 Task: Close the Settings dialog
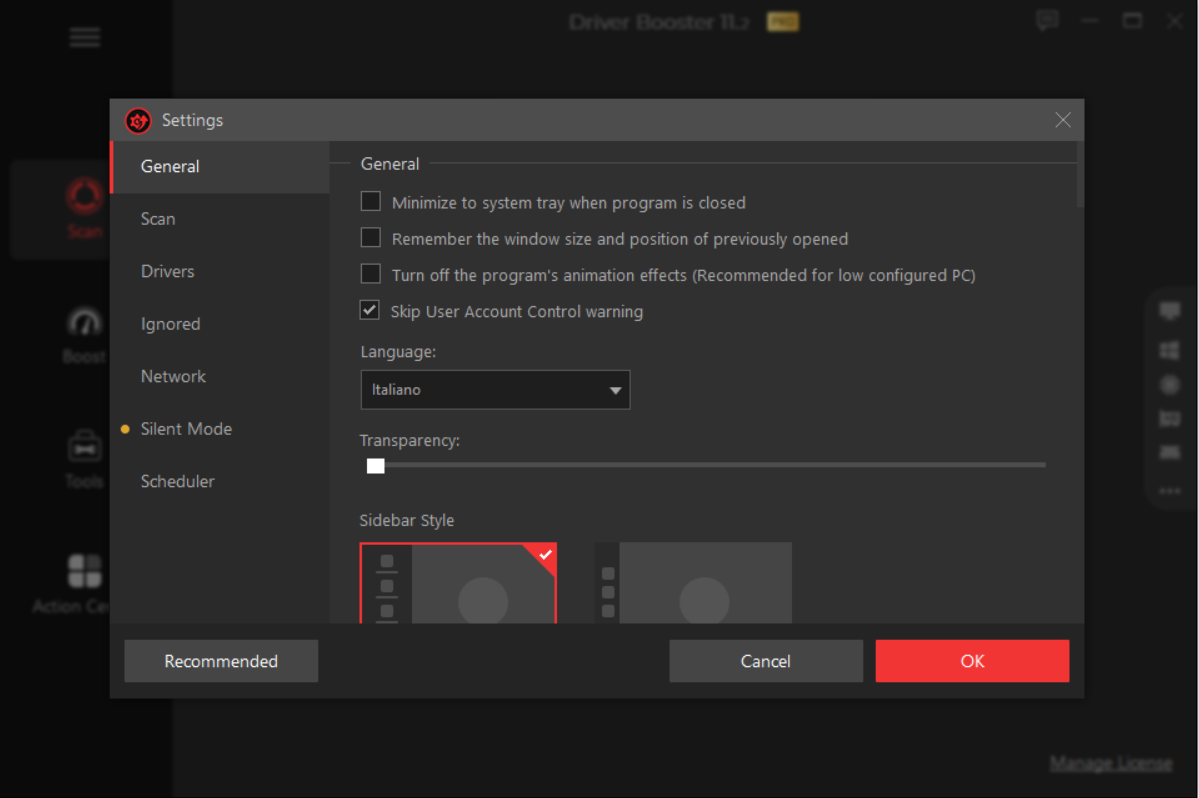[1062, 120]
